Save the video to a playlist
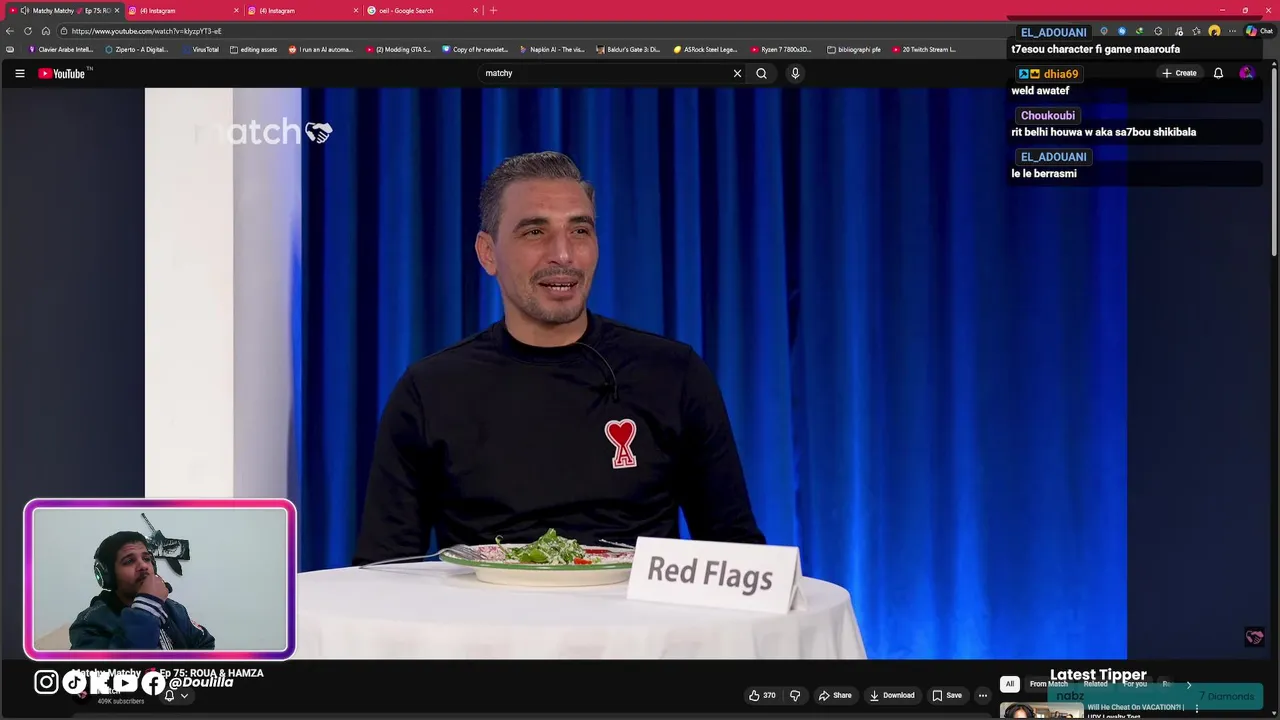The height and width of the screenshot is (720, 1280). point(947,695)
